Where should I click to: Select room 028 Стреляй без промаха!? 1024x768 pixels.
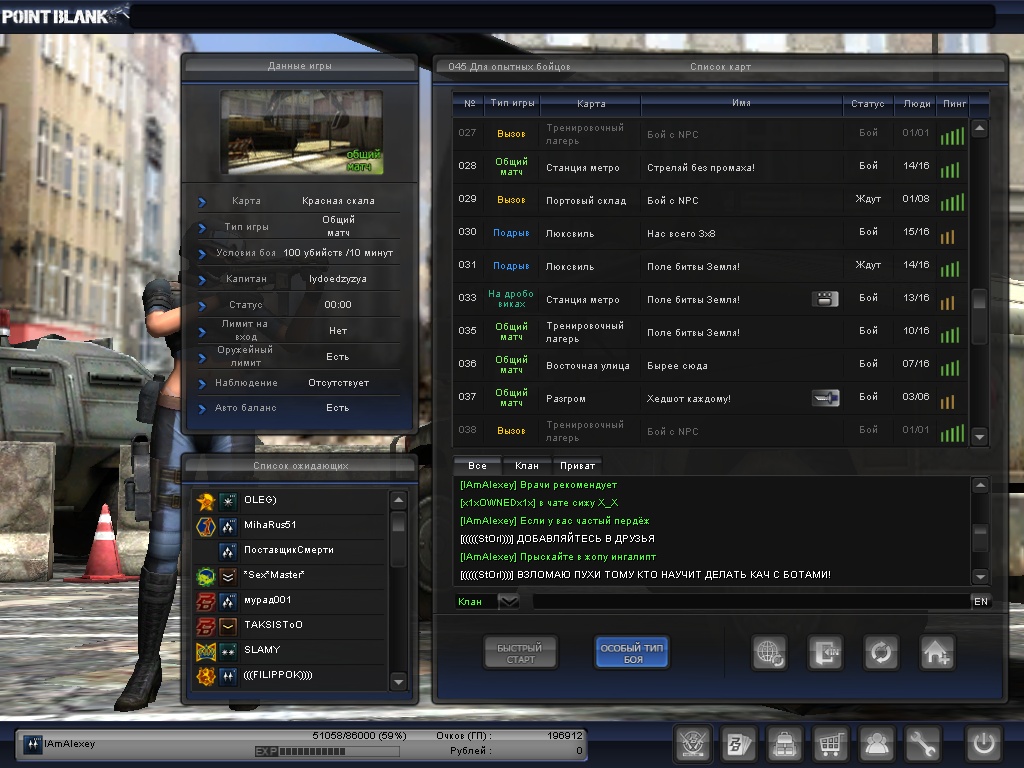(x=710, y=167)
